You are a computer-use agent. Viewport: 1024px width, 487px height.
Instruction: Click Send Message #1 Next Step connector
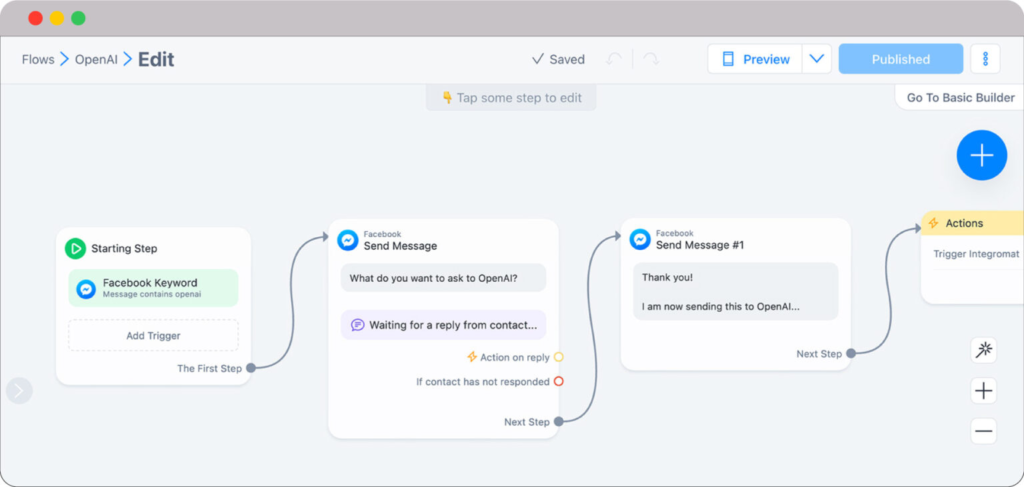click(x=851, y=354)
